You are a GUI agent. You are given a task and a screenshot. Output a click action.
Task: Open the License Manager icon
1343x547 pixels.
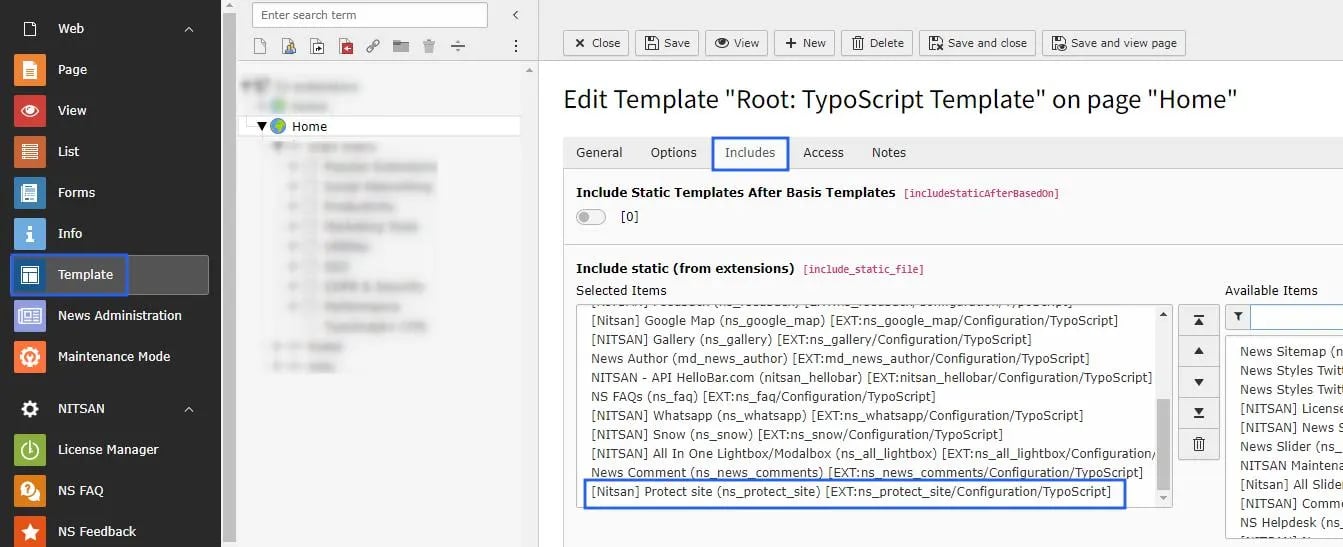30,450
